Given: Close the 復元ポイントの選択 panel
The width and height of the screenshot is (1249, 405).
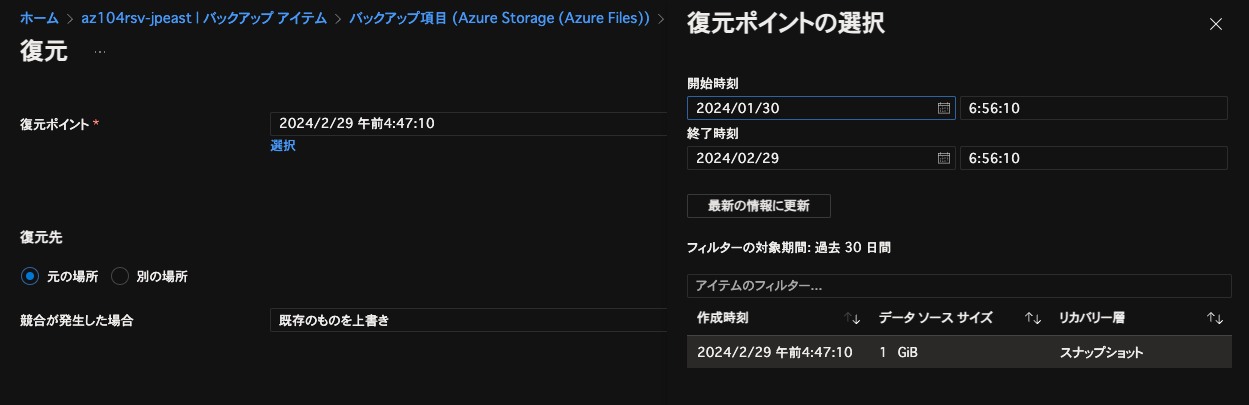Looking at the screenshot, I should click(x=1216, y=25).
